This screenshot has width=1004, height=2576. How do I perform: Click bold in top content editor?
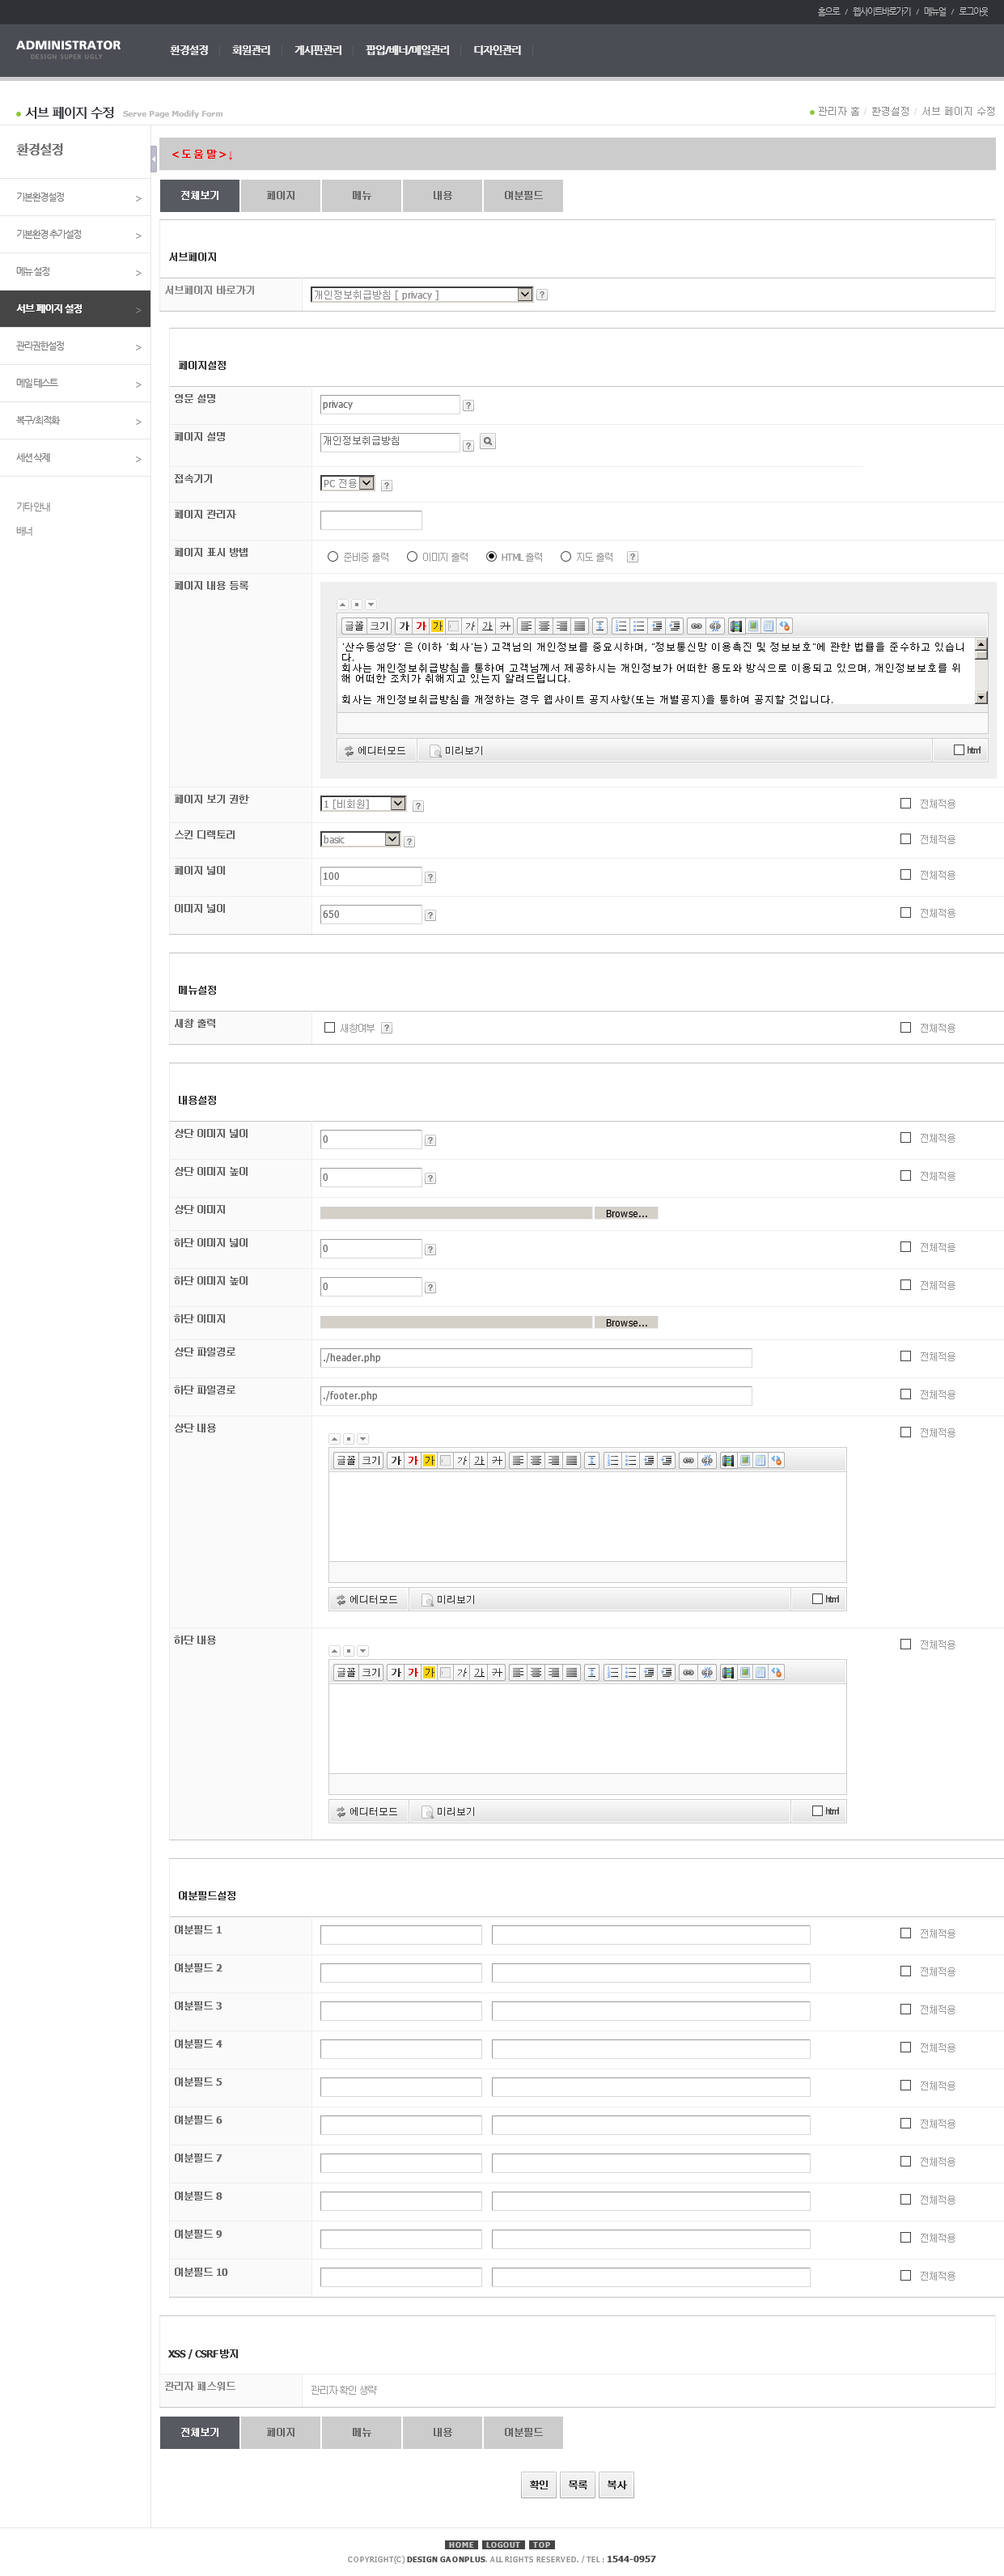pyautogui.click(x=395, y=1460)
